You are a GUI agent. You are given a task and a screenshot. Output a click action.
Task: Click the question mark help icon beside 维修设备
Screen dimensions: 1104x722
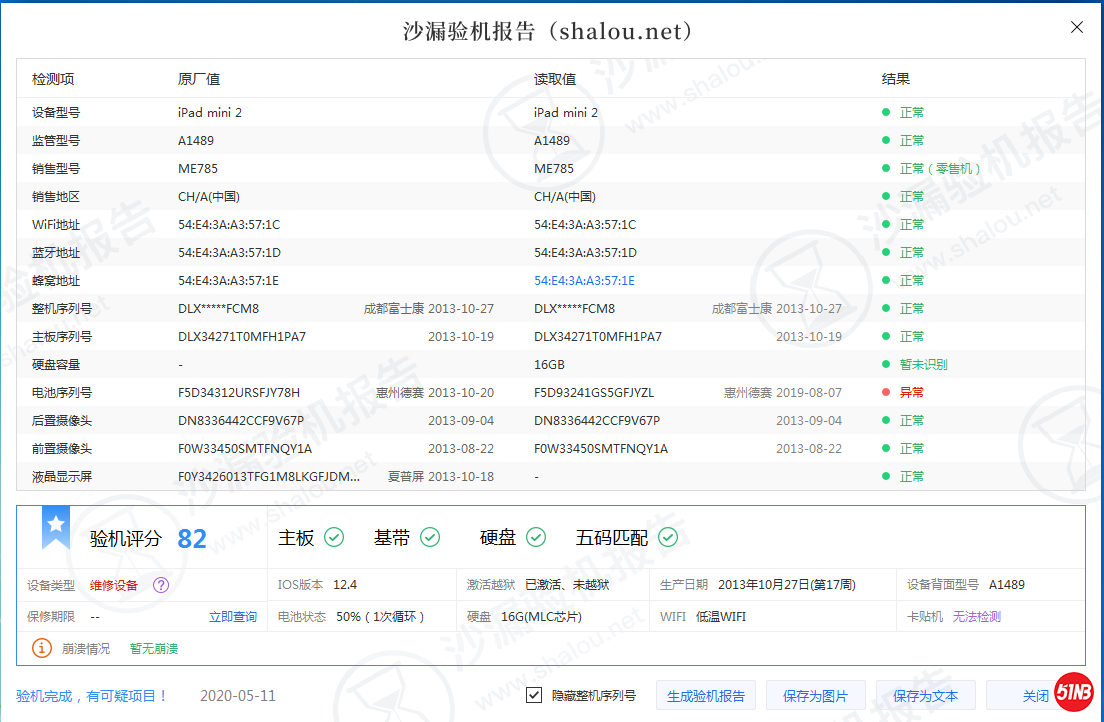161,585
